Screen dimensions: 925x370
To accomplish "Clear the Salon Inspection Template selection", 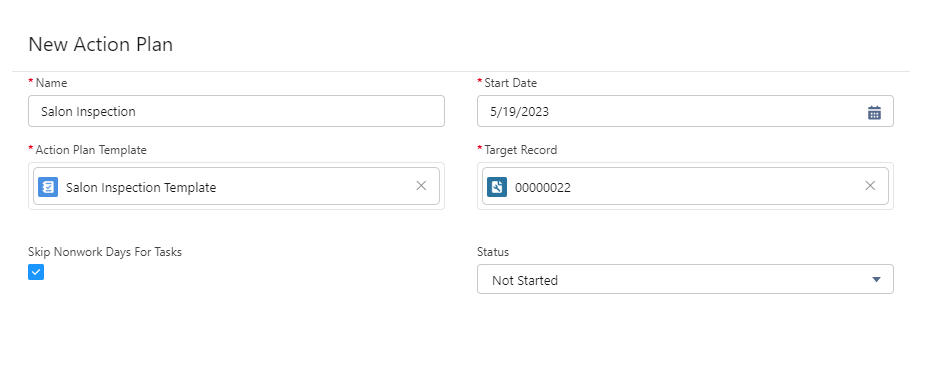I will click(x=421, y=186).
